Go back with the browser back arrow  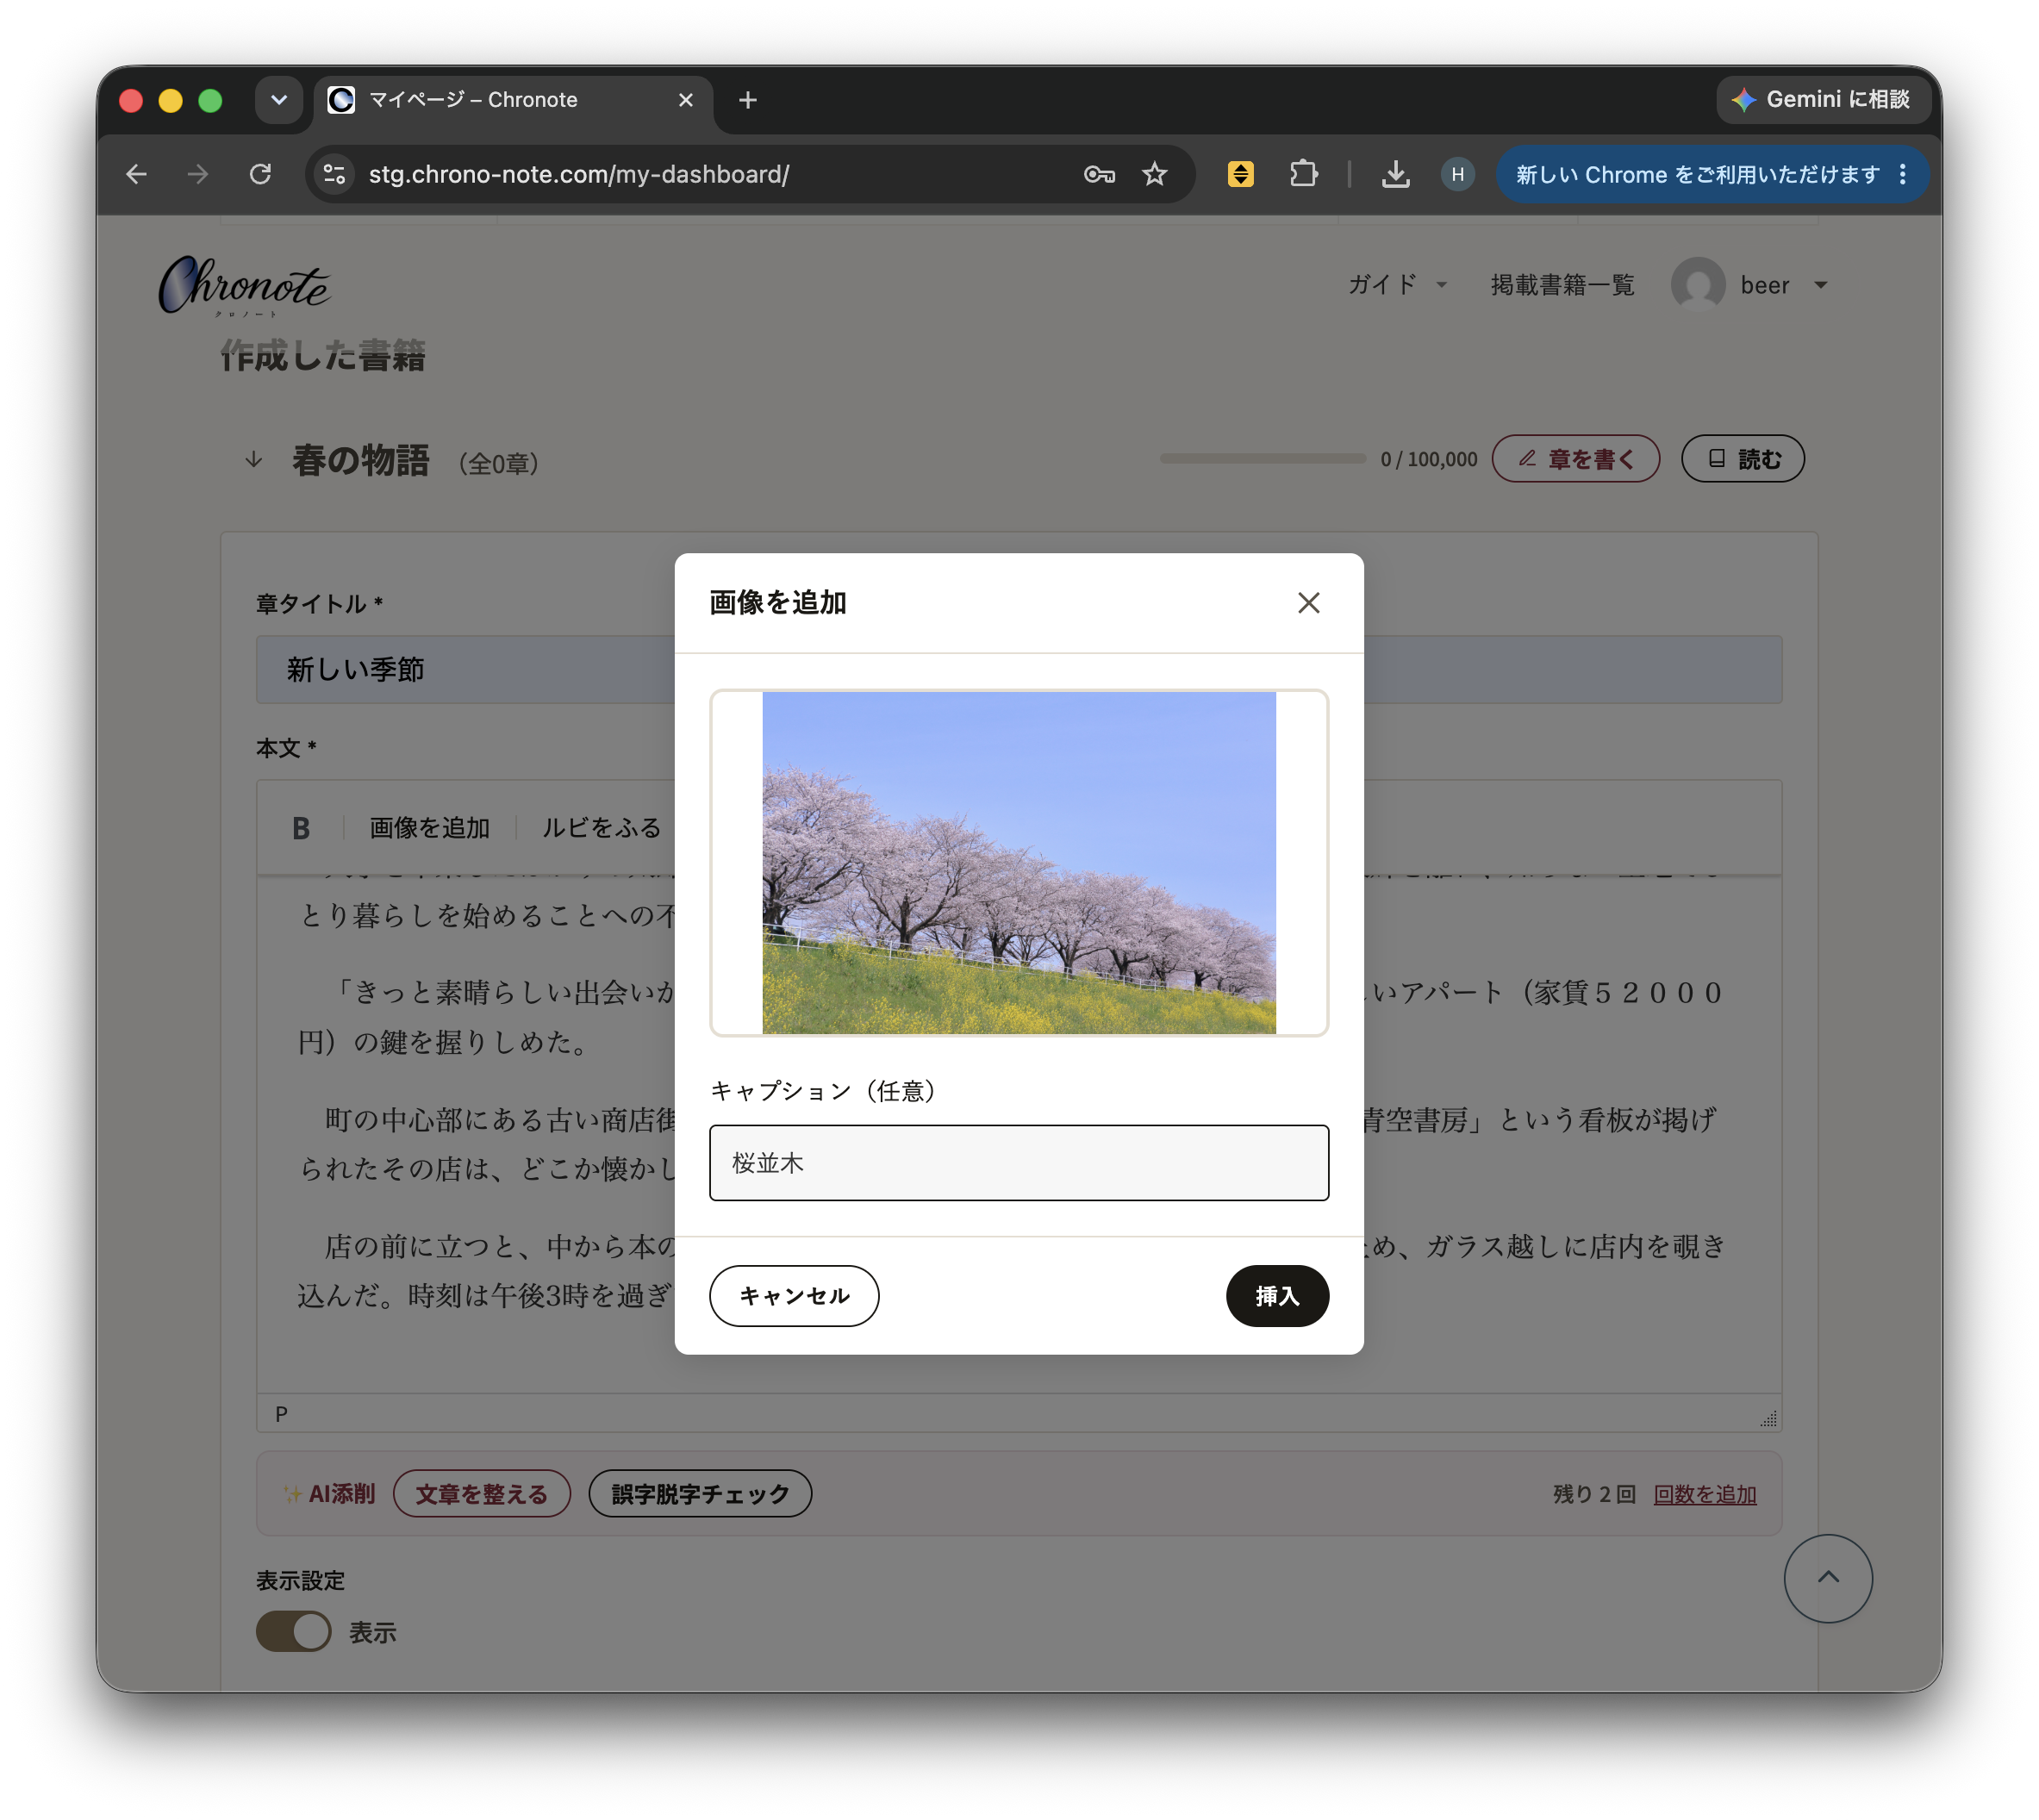coord(137,174)
